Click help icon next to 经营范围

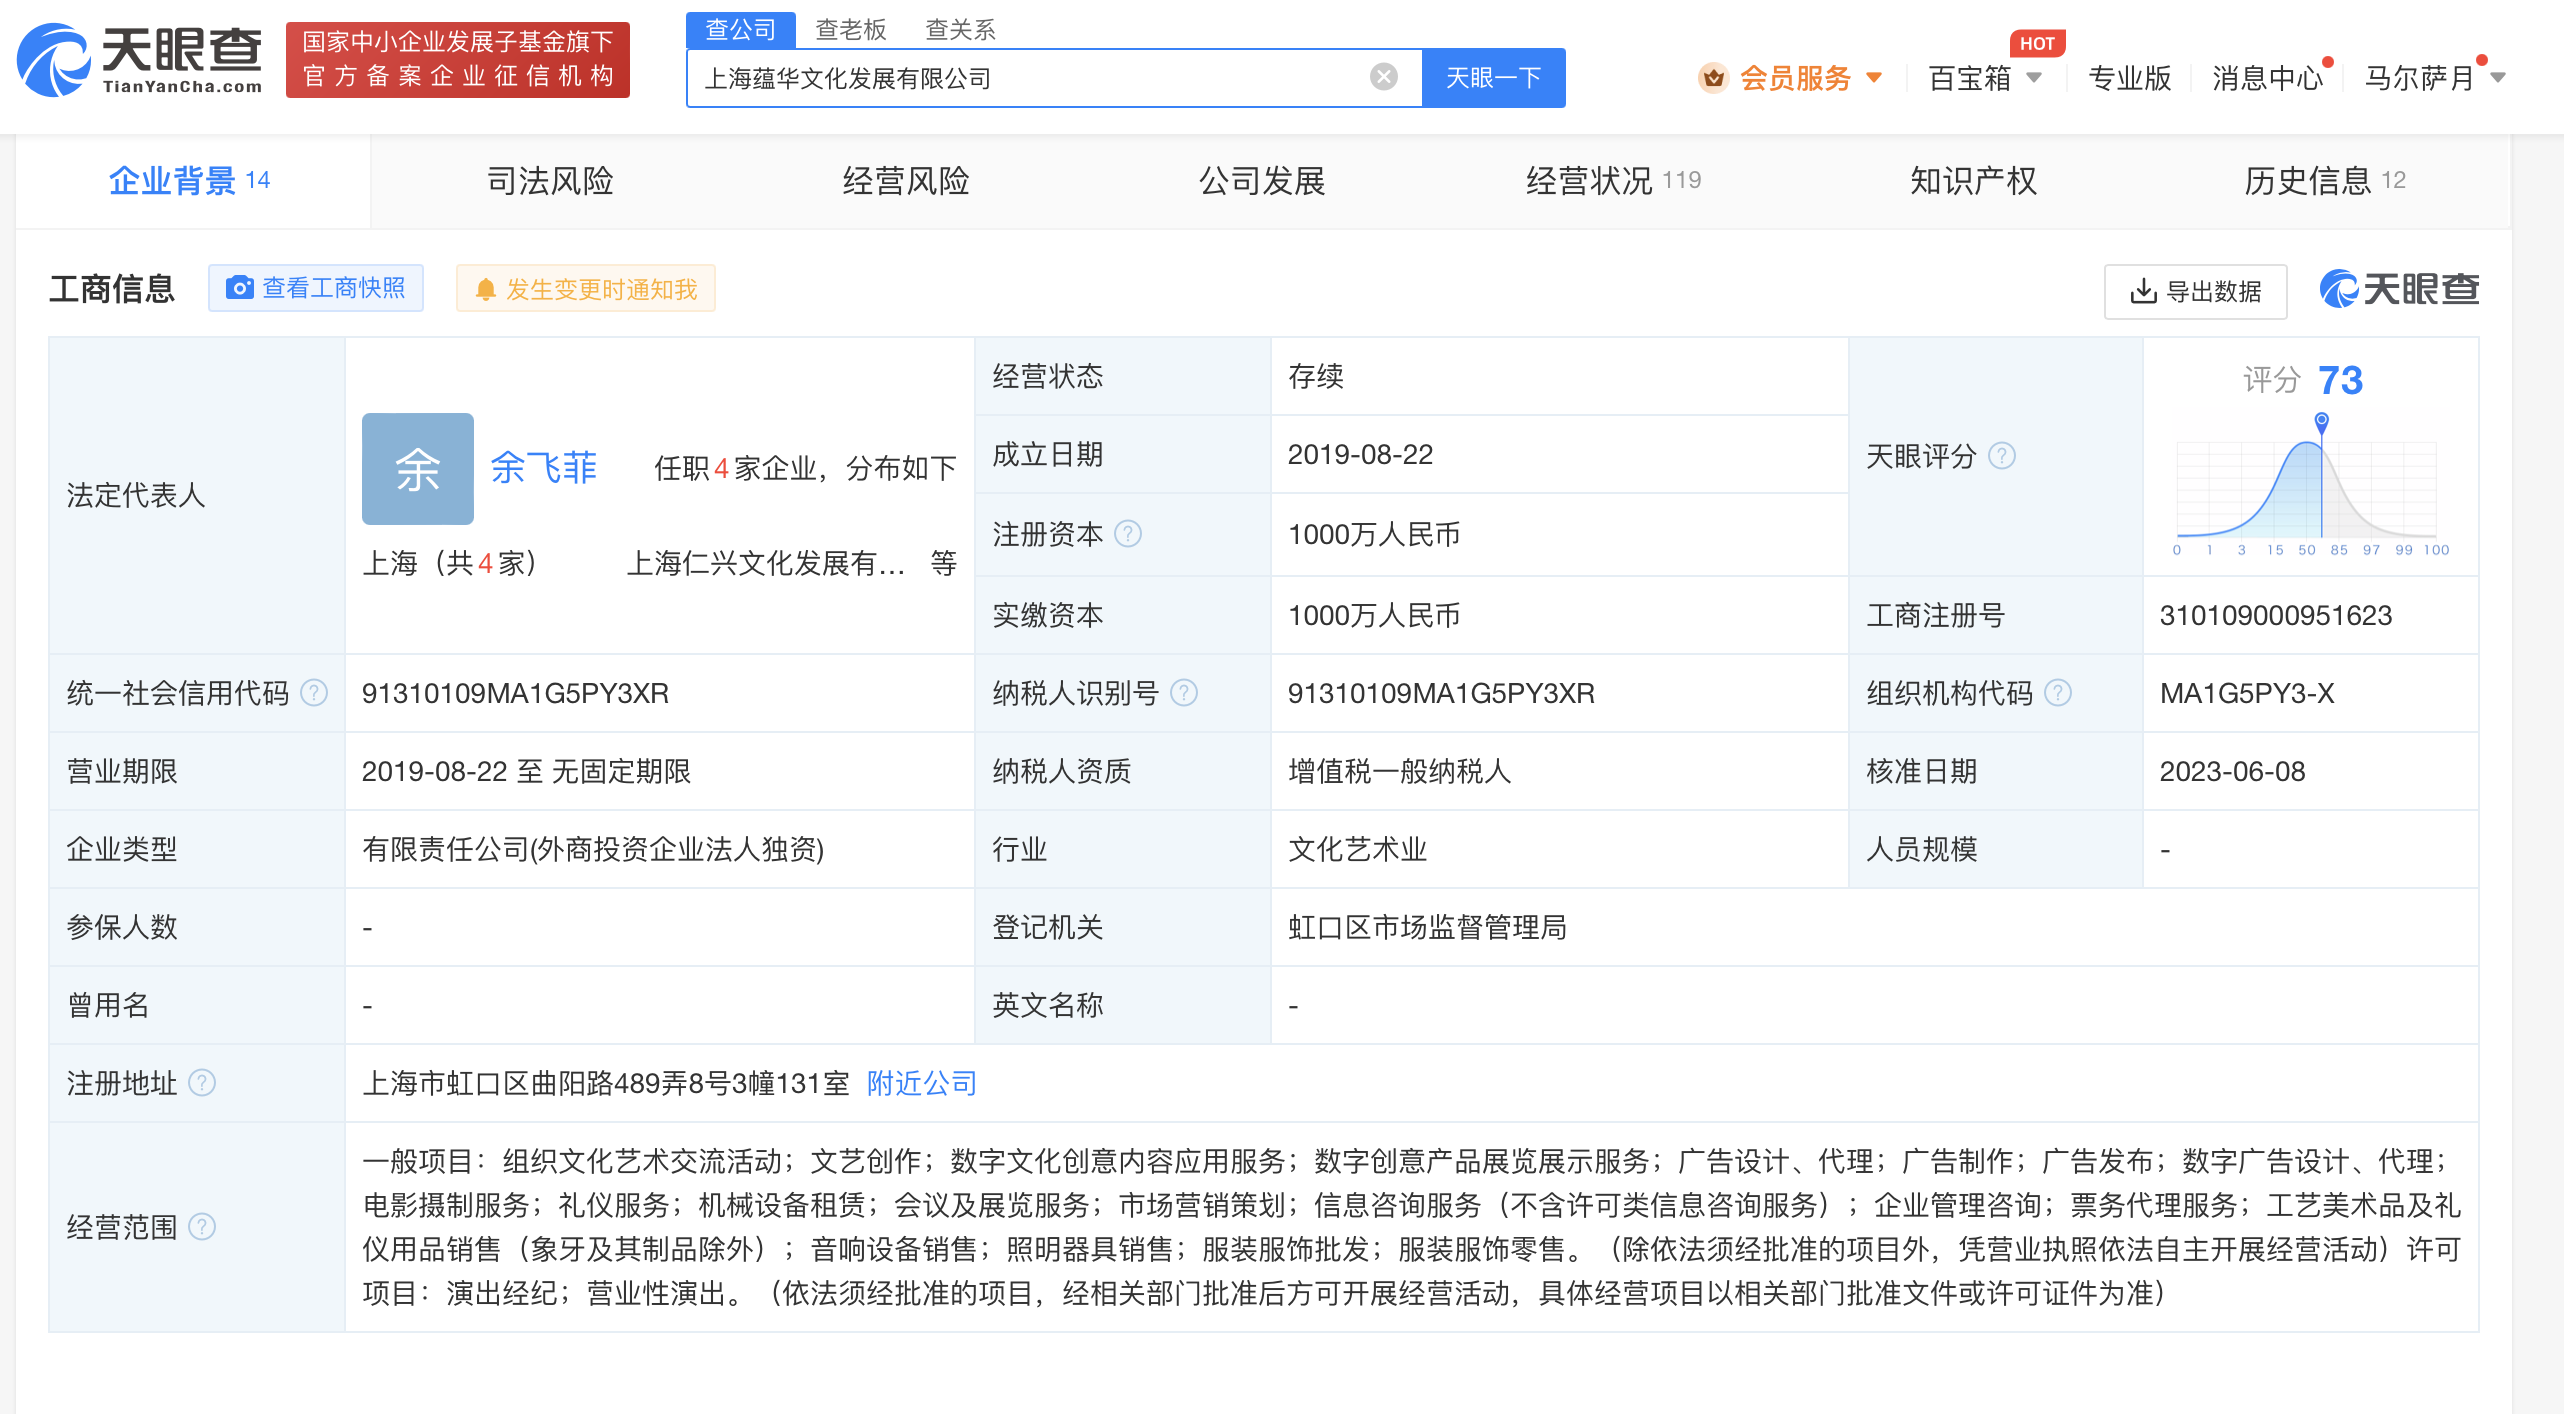pyautogui.click(x=202, y=1227)
